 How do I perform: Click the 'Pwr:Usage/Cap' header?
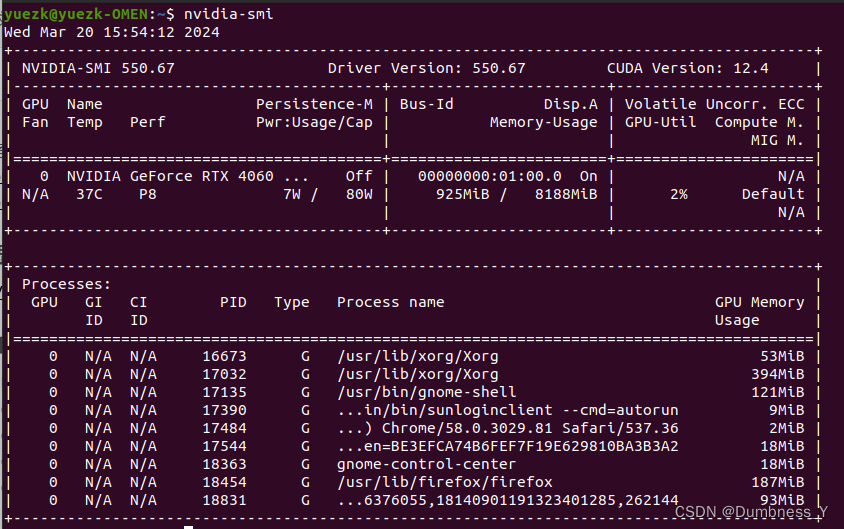tap(314, 123)
